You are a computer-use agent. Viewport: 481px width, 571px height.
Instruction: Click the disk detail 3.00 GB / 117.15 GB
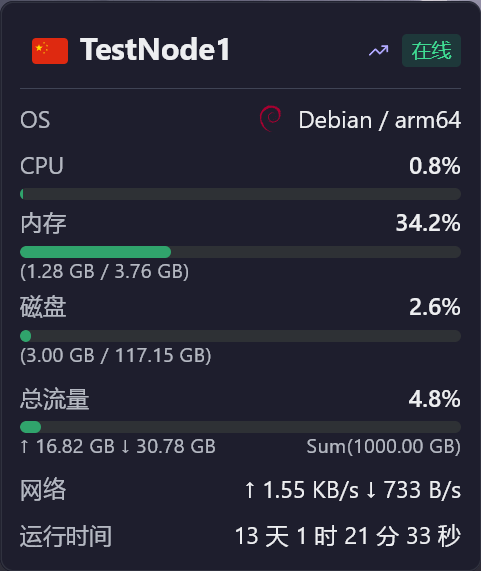(116, 355)
